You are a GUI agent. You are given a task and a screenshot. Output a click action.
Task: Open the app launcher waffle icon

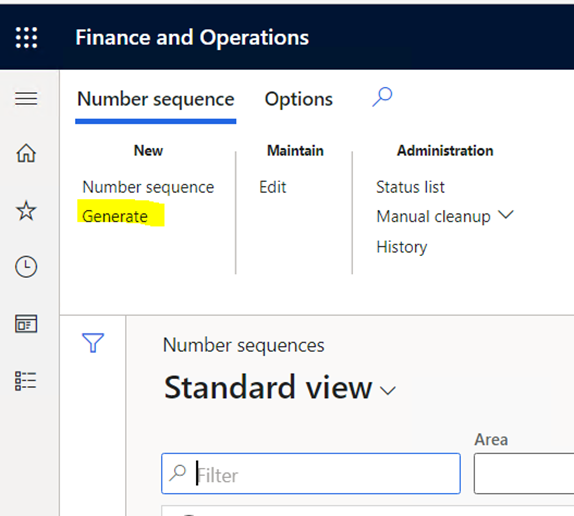click(26, 38)
